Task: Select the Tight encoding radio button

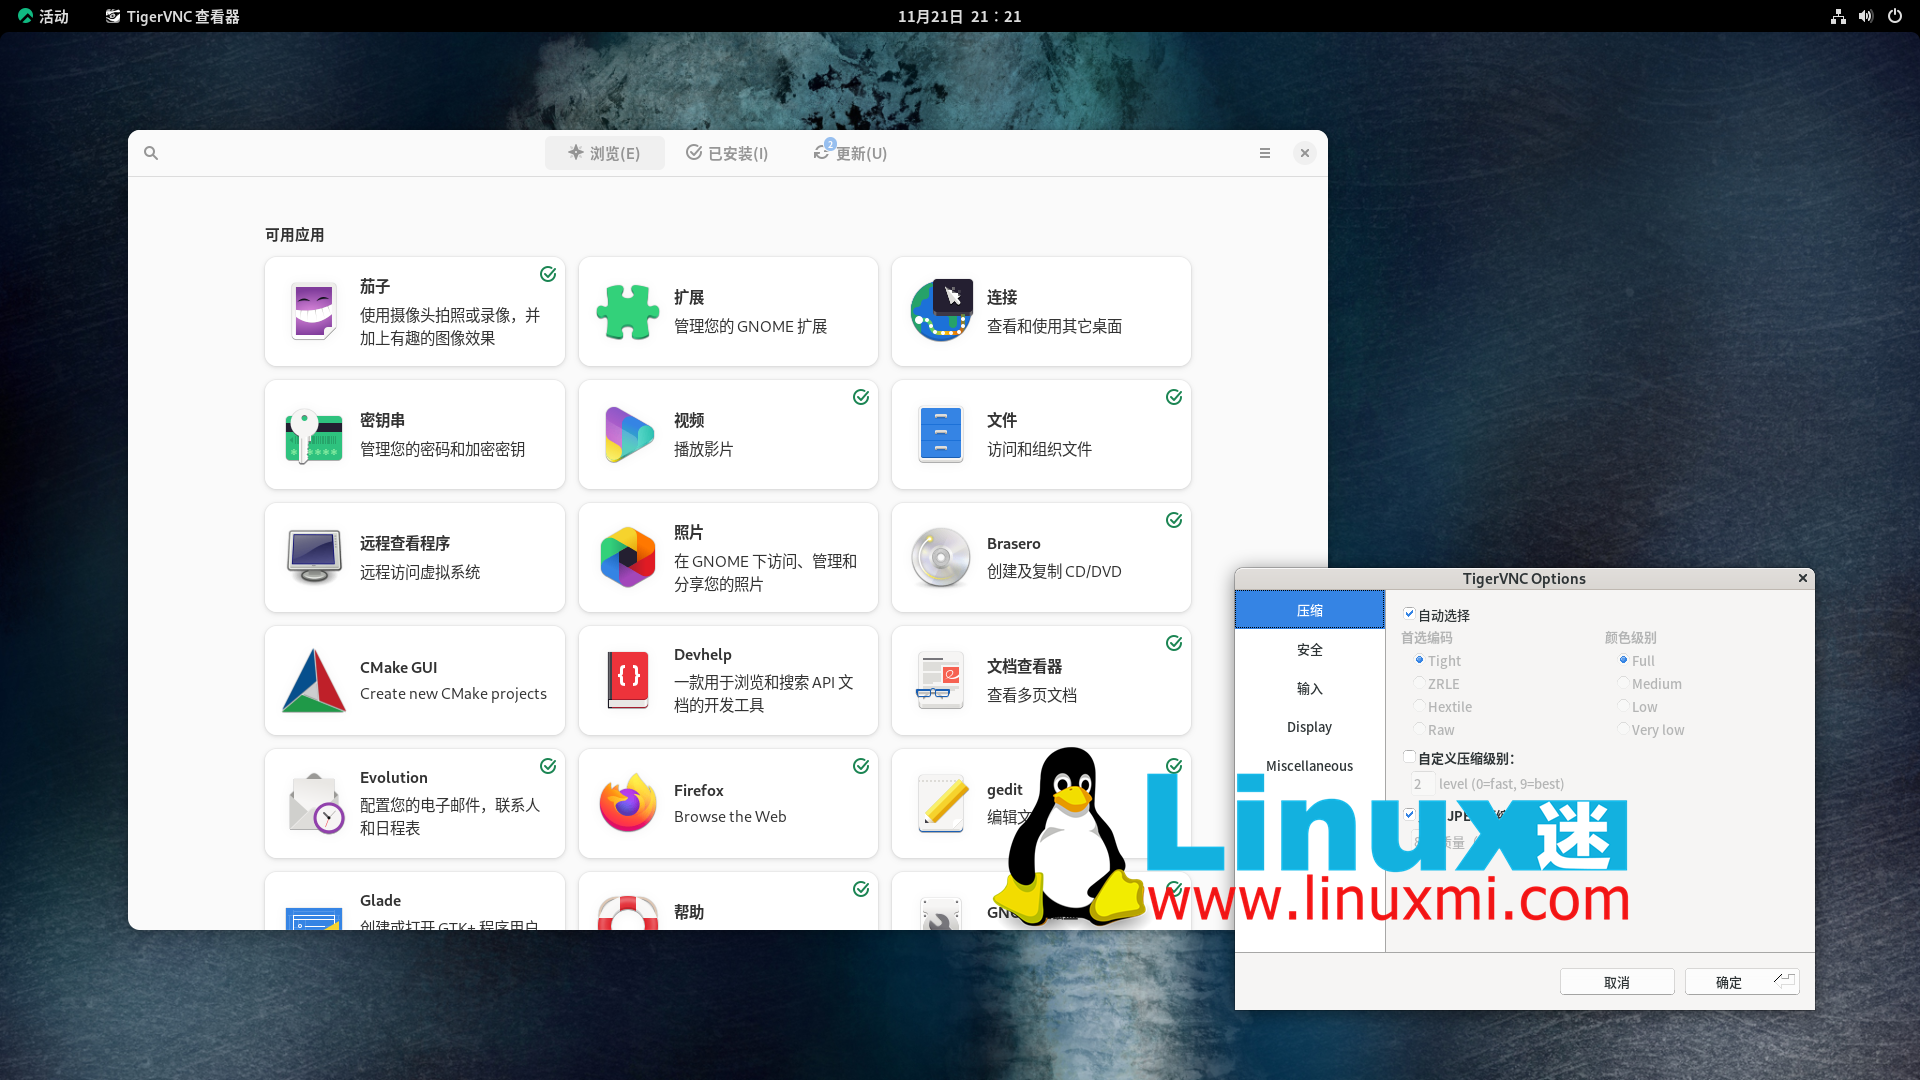Action: [x=1419, y=660]
